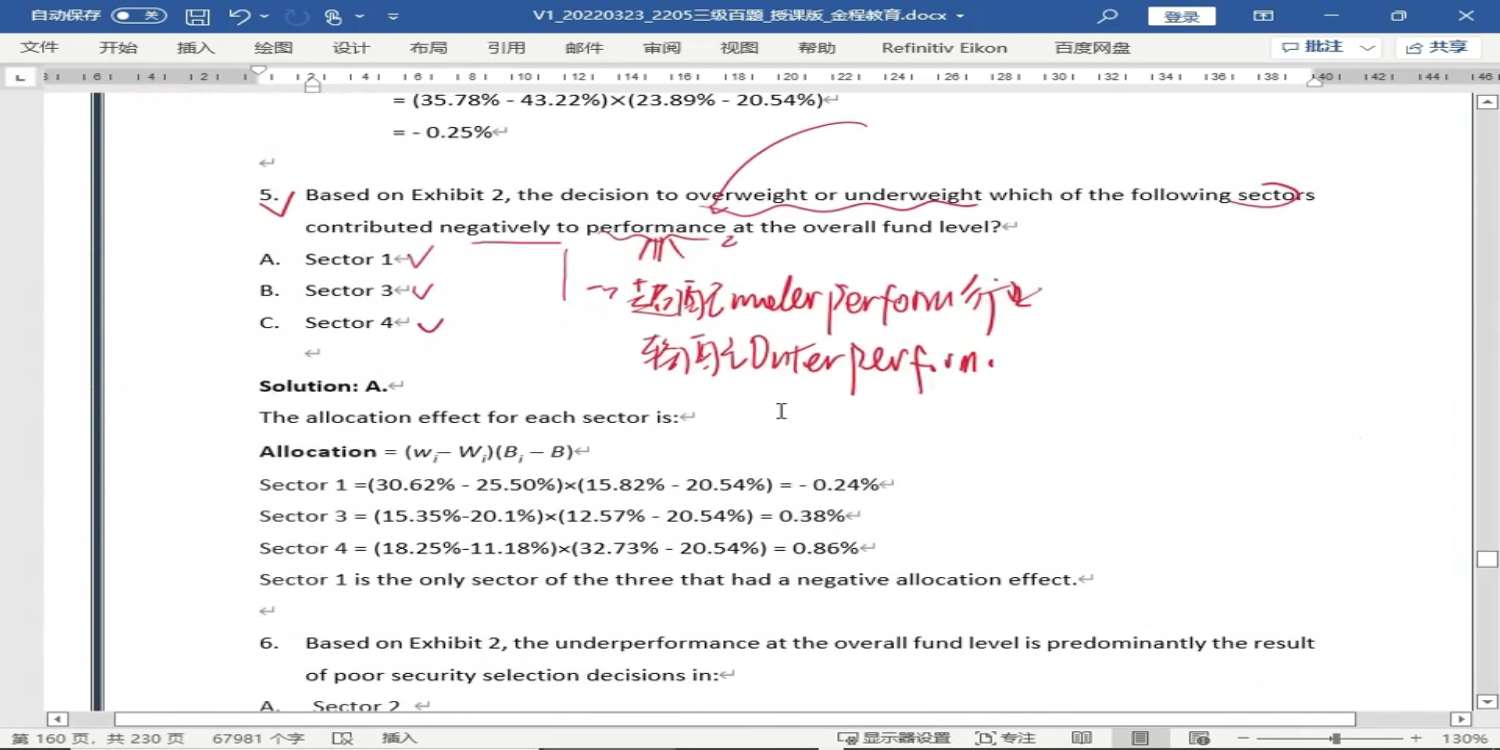Switch to the 绘图 (Draw) tab
1500x750 pixels.
pos(273,48)
